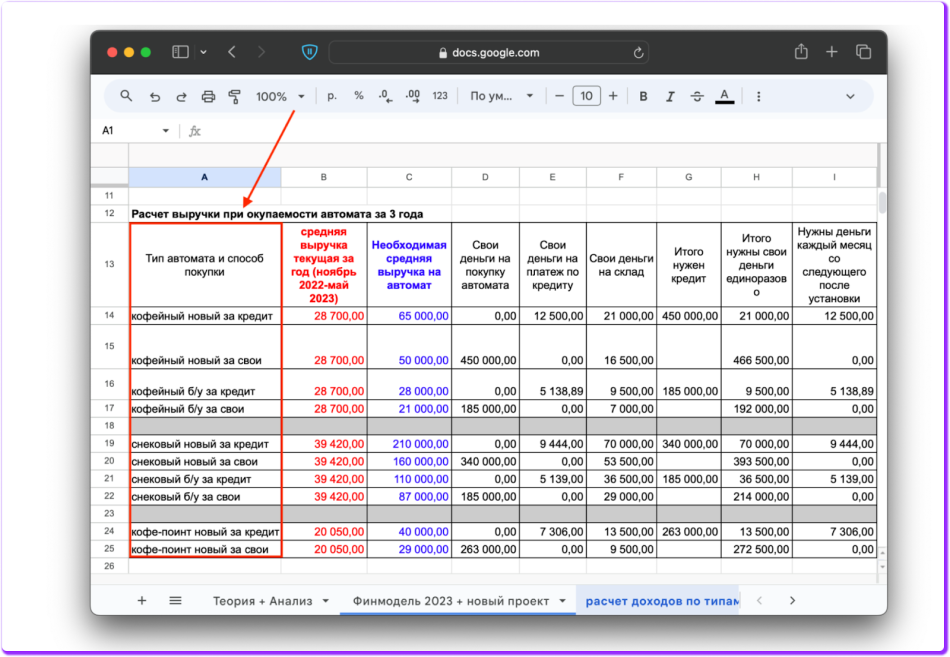The width and height of the screenshot is (950, 657).
Task: Click the font size input field
Action: pyautogui.click(x=586, y=97)
